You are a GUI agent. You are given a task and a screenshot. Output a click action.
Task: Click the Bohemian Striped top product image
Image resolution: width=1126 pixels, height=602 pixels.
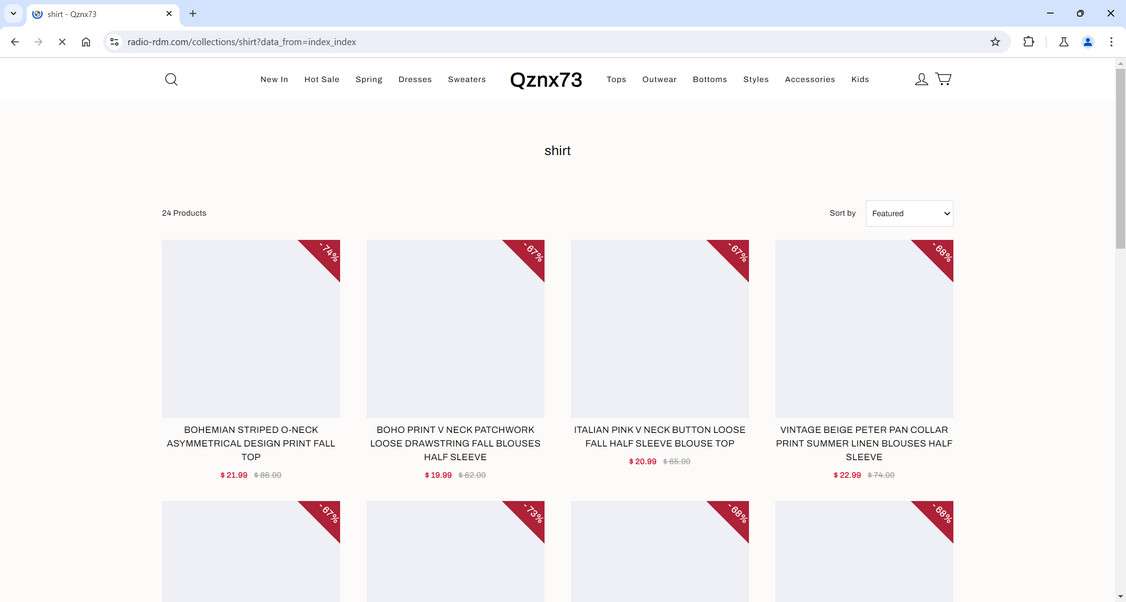pyautogui.click(x=251, y=329)
